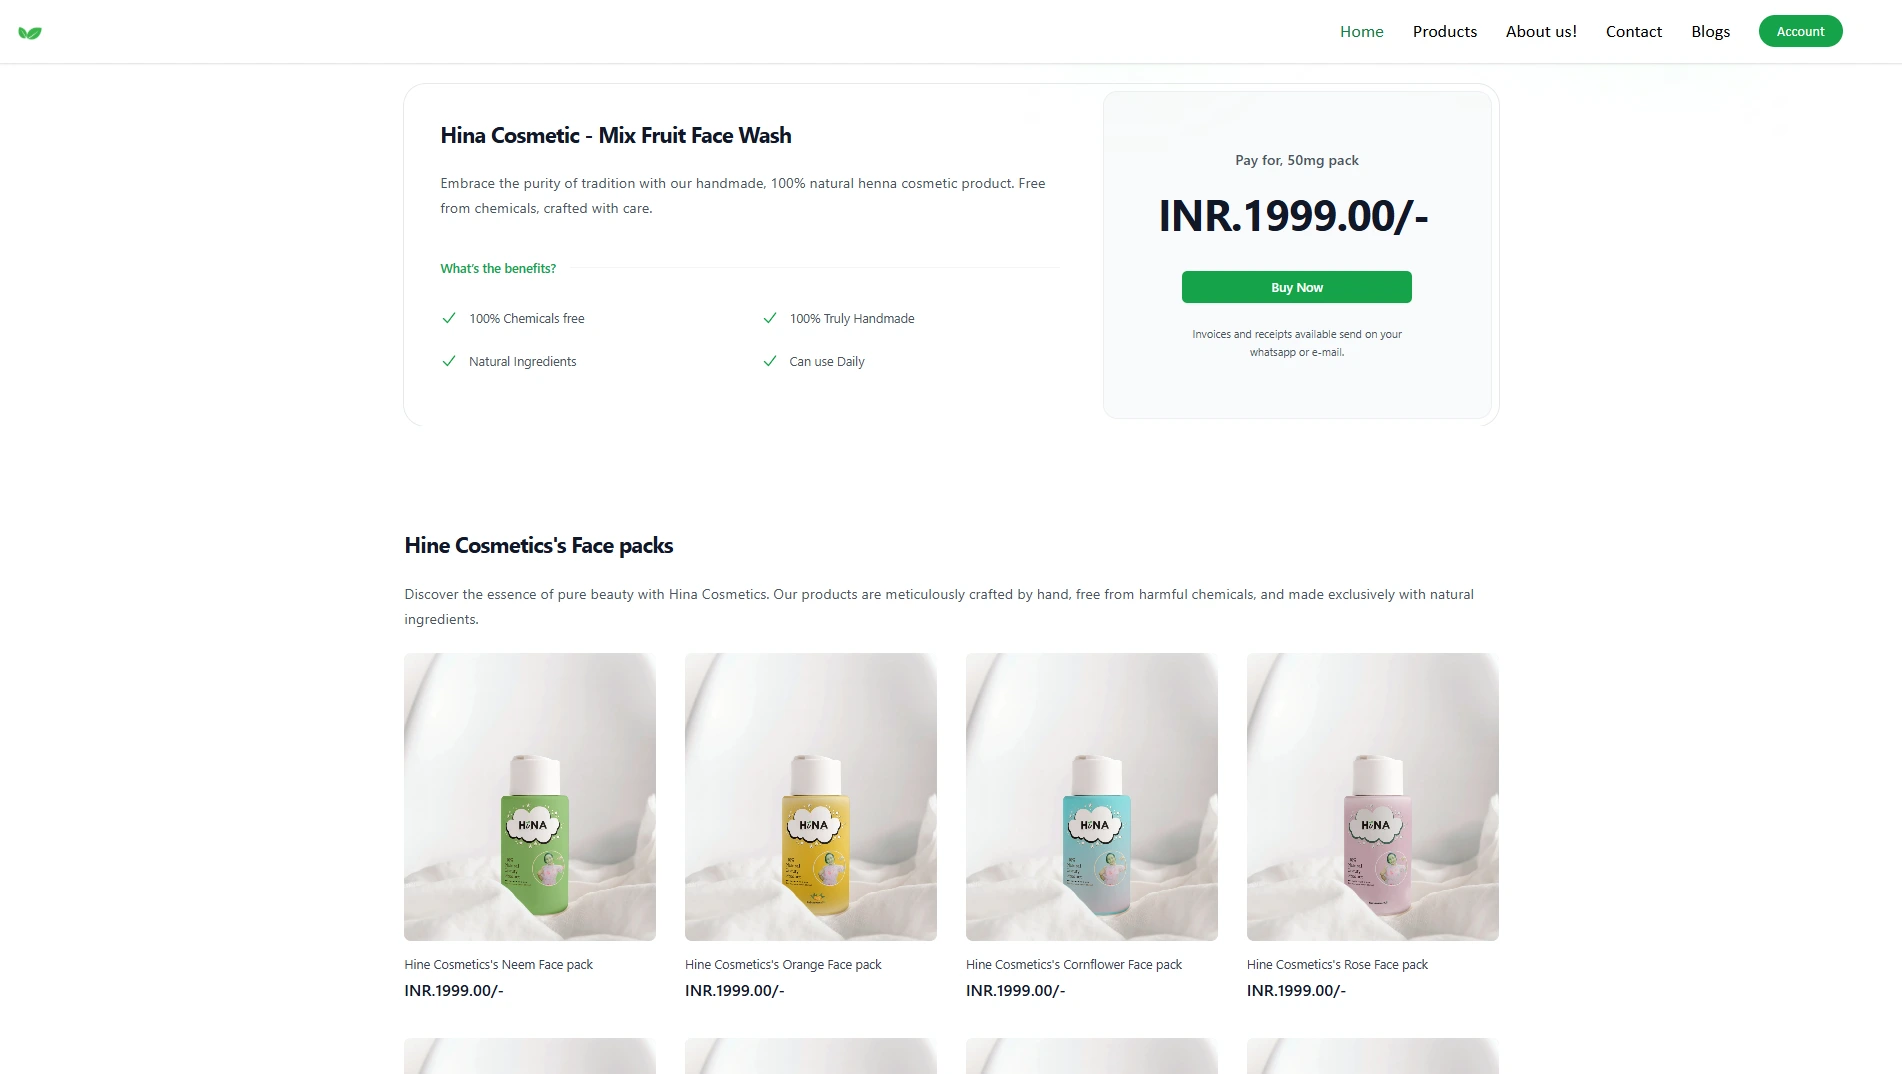Click the checkmark beside 100% Chemicals free
The height and width of the screenshot is (1074, 1902).
(x=448, y=318)
